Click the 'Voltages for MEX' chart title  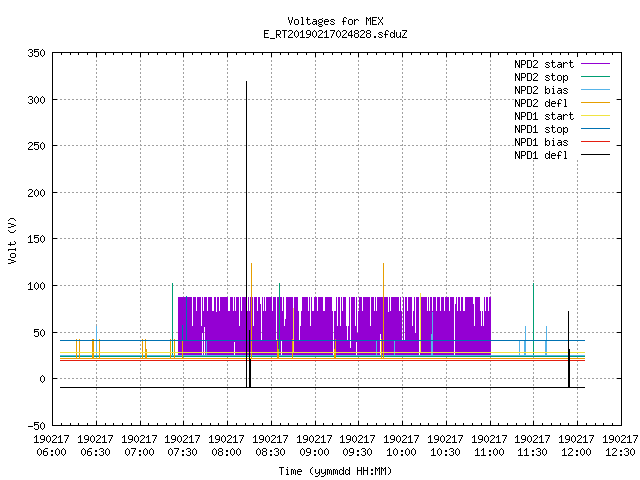tap(335, 21)
